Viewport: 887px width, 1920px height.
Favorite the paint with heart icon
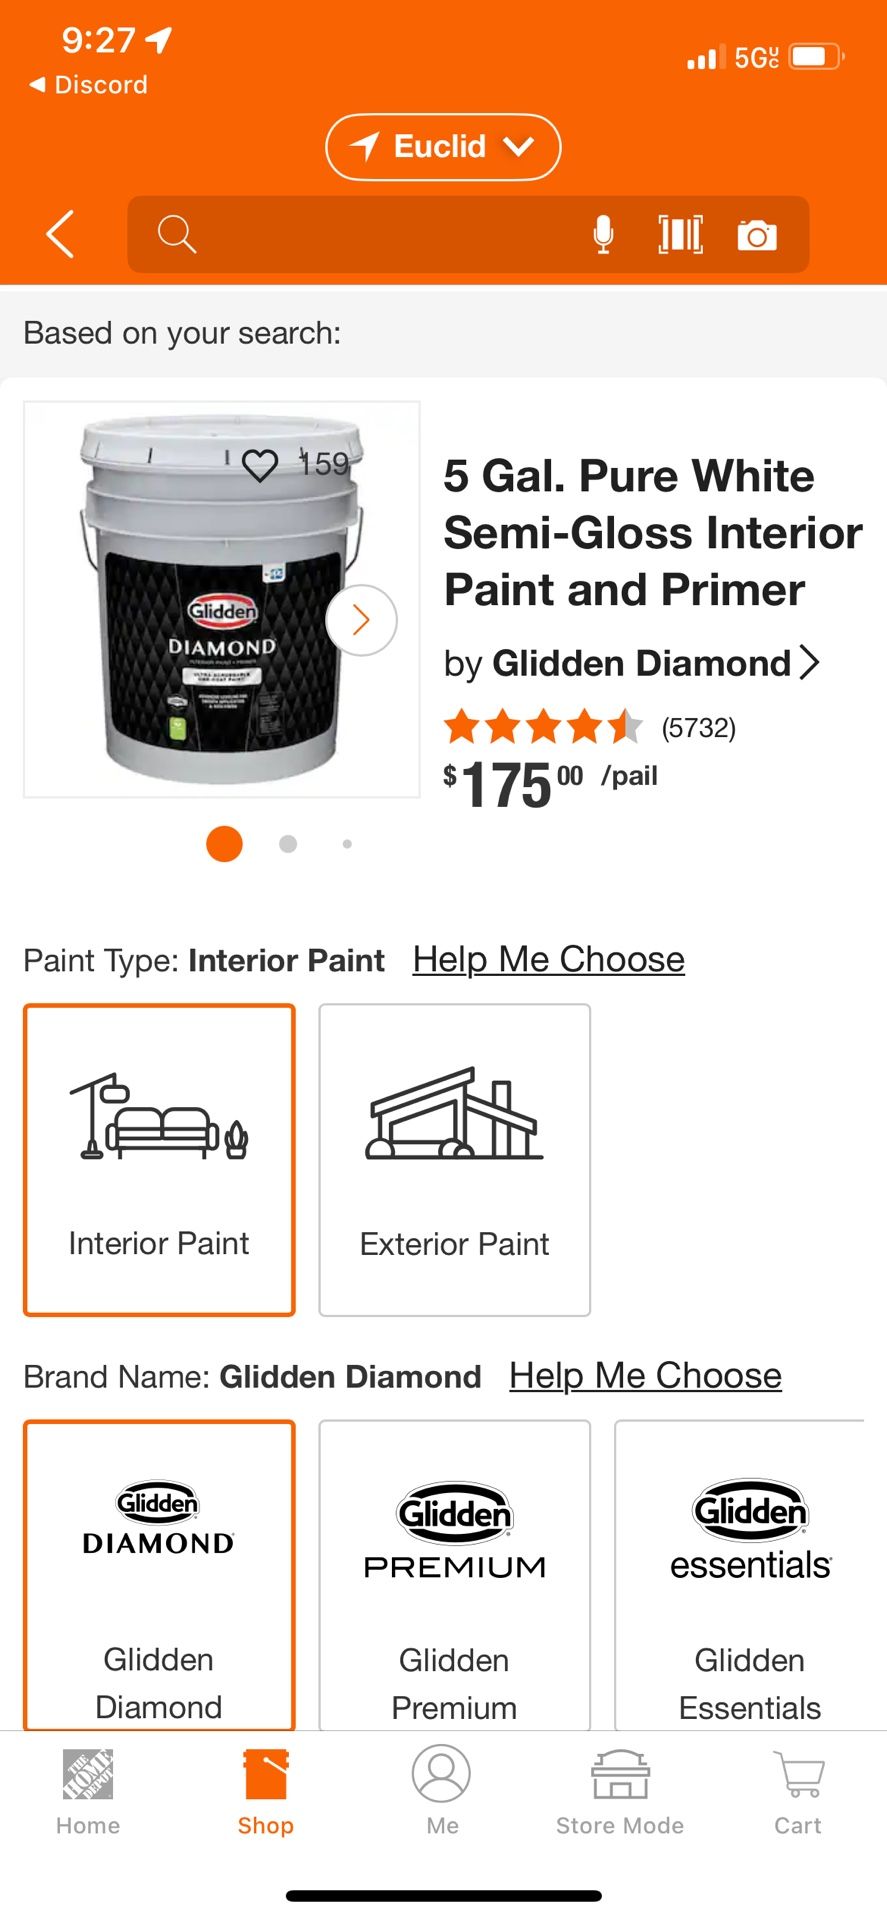coord(260,465)
